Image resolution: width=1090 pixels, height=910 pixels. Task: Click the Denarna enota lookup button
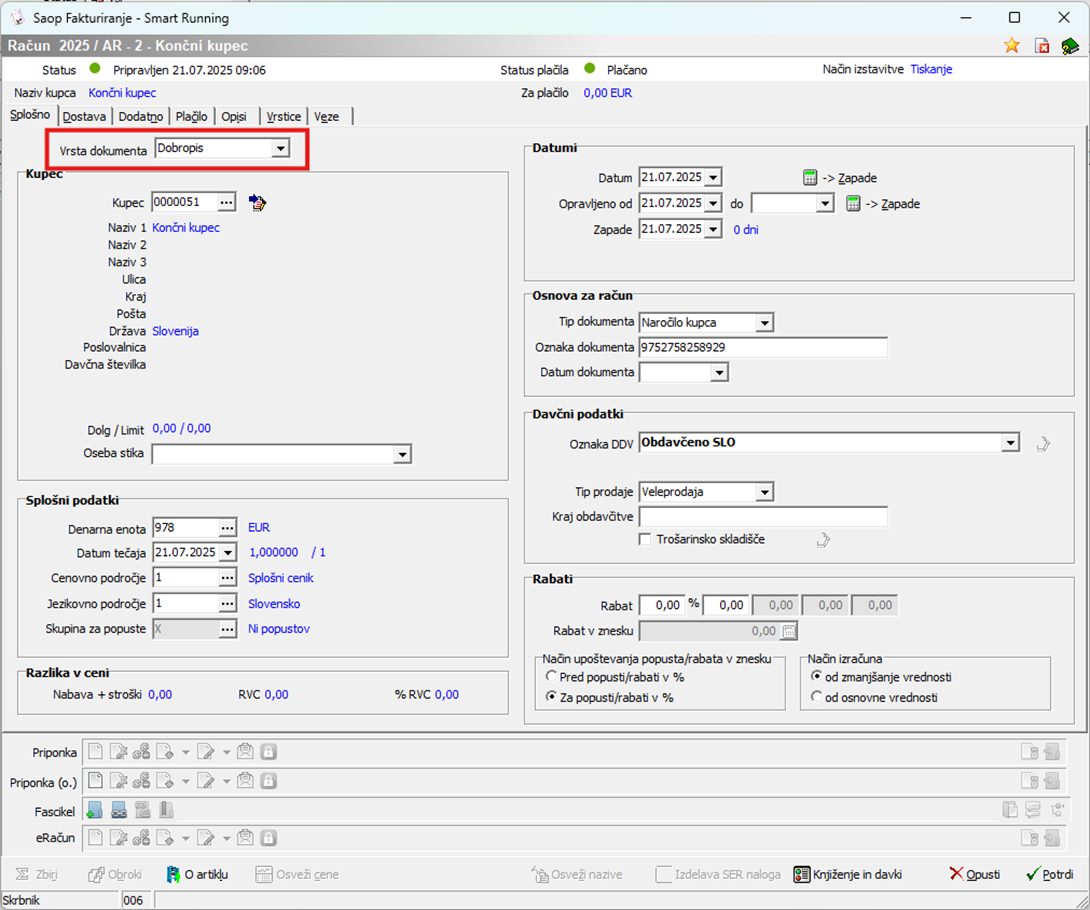[x=228, y=528]
